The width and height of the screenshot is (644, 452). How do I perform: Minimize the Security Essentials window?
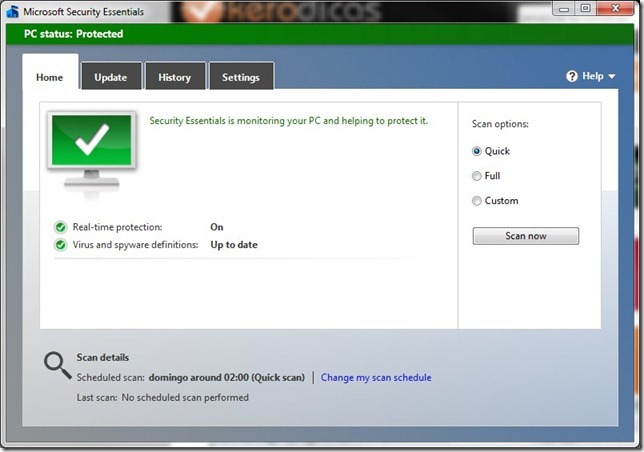point(564,9)
